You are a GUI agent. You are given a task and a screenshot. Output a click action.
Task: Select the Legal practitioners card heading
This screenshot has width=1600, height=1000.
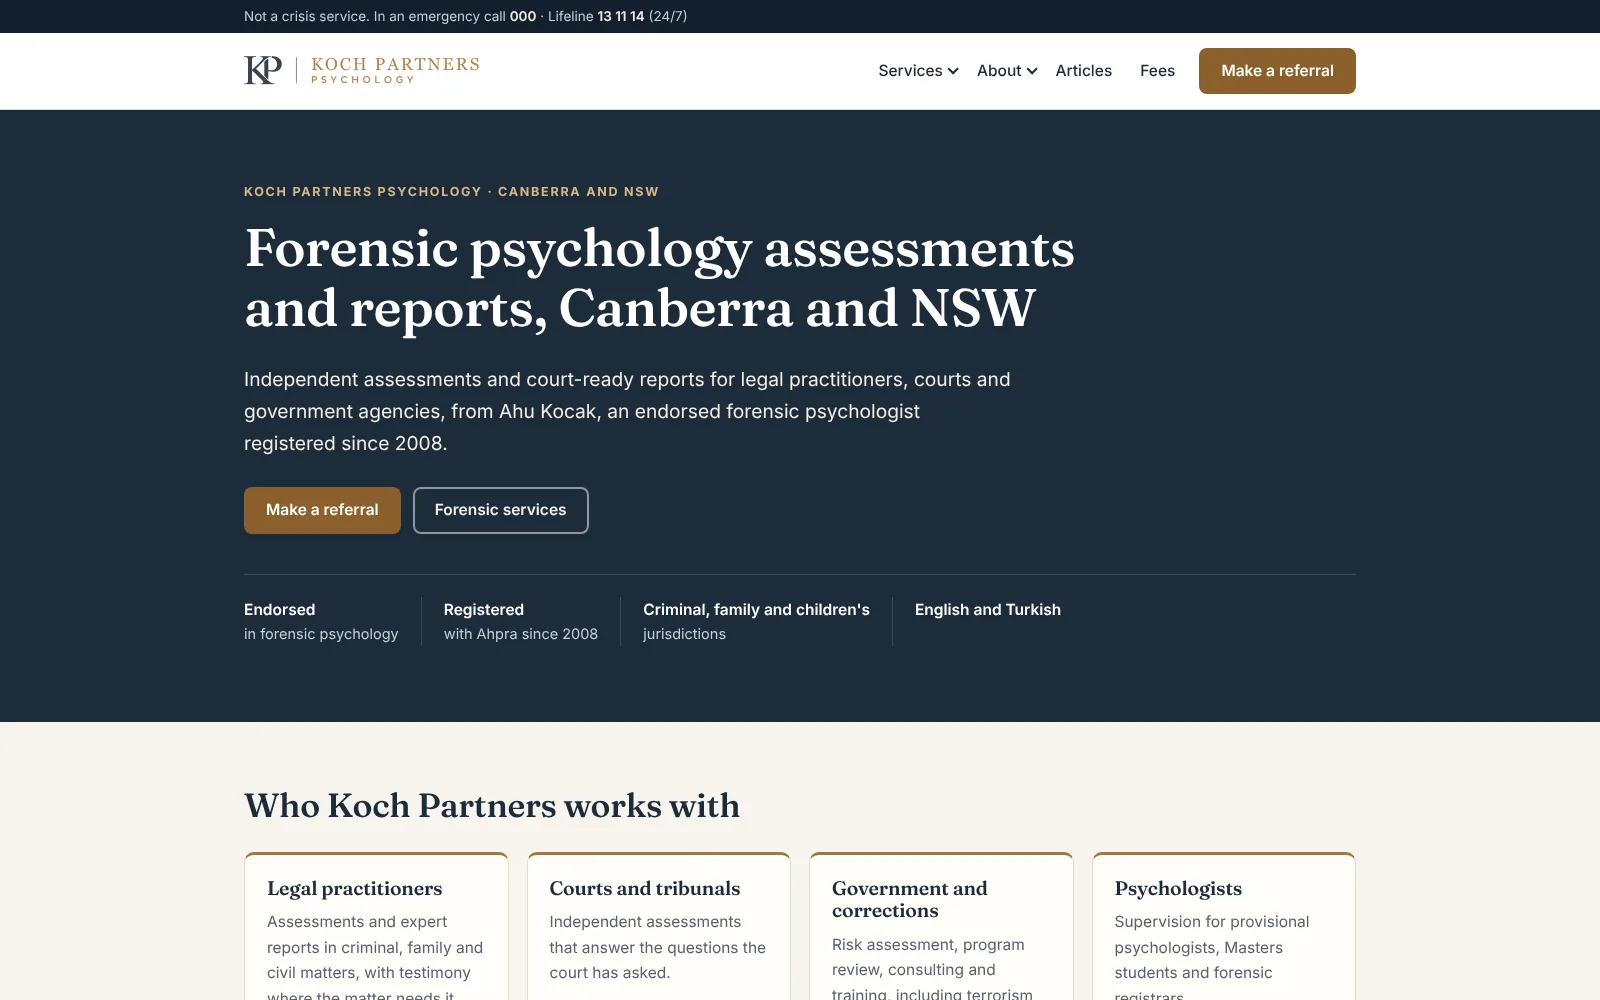(x=354, y=889)
